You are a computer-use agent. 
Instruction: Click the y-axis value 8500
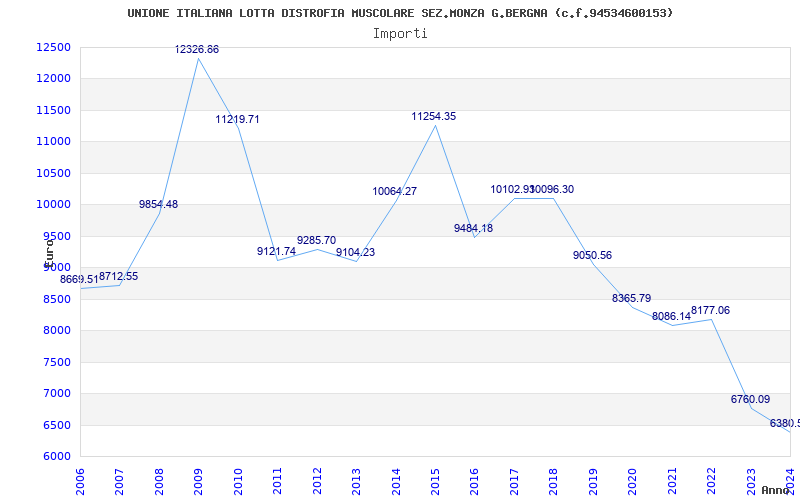56,299
